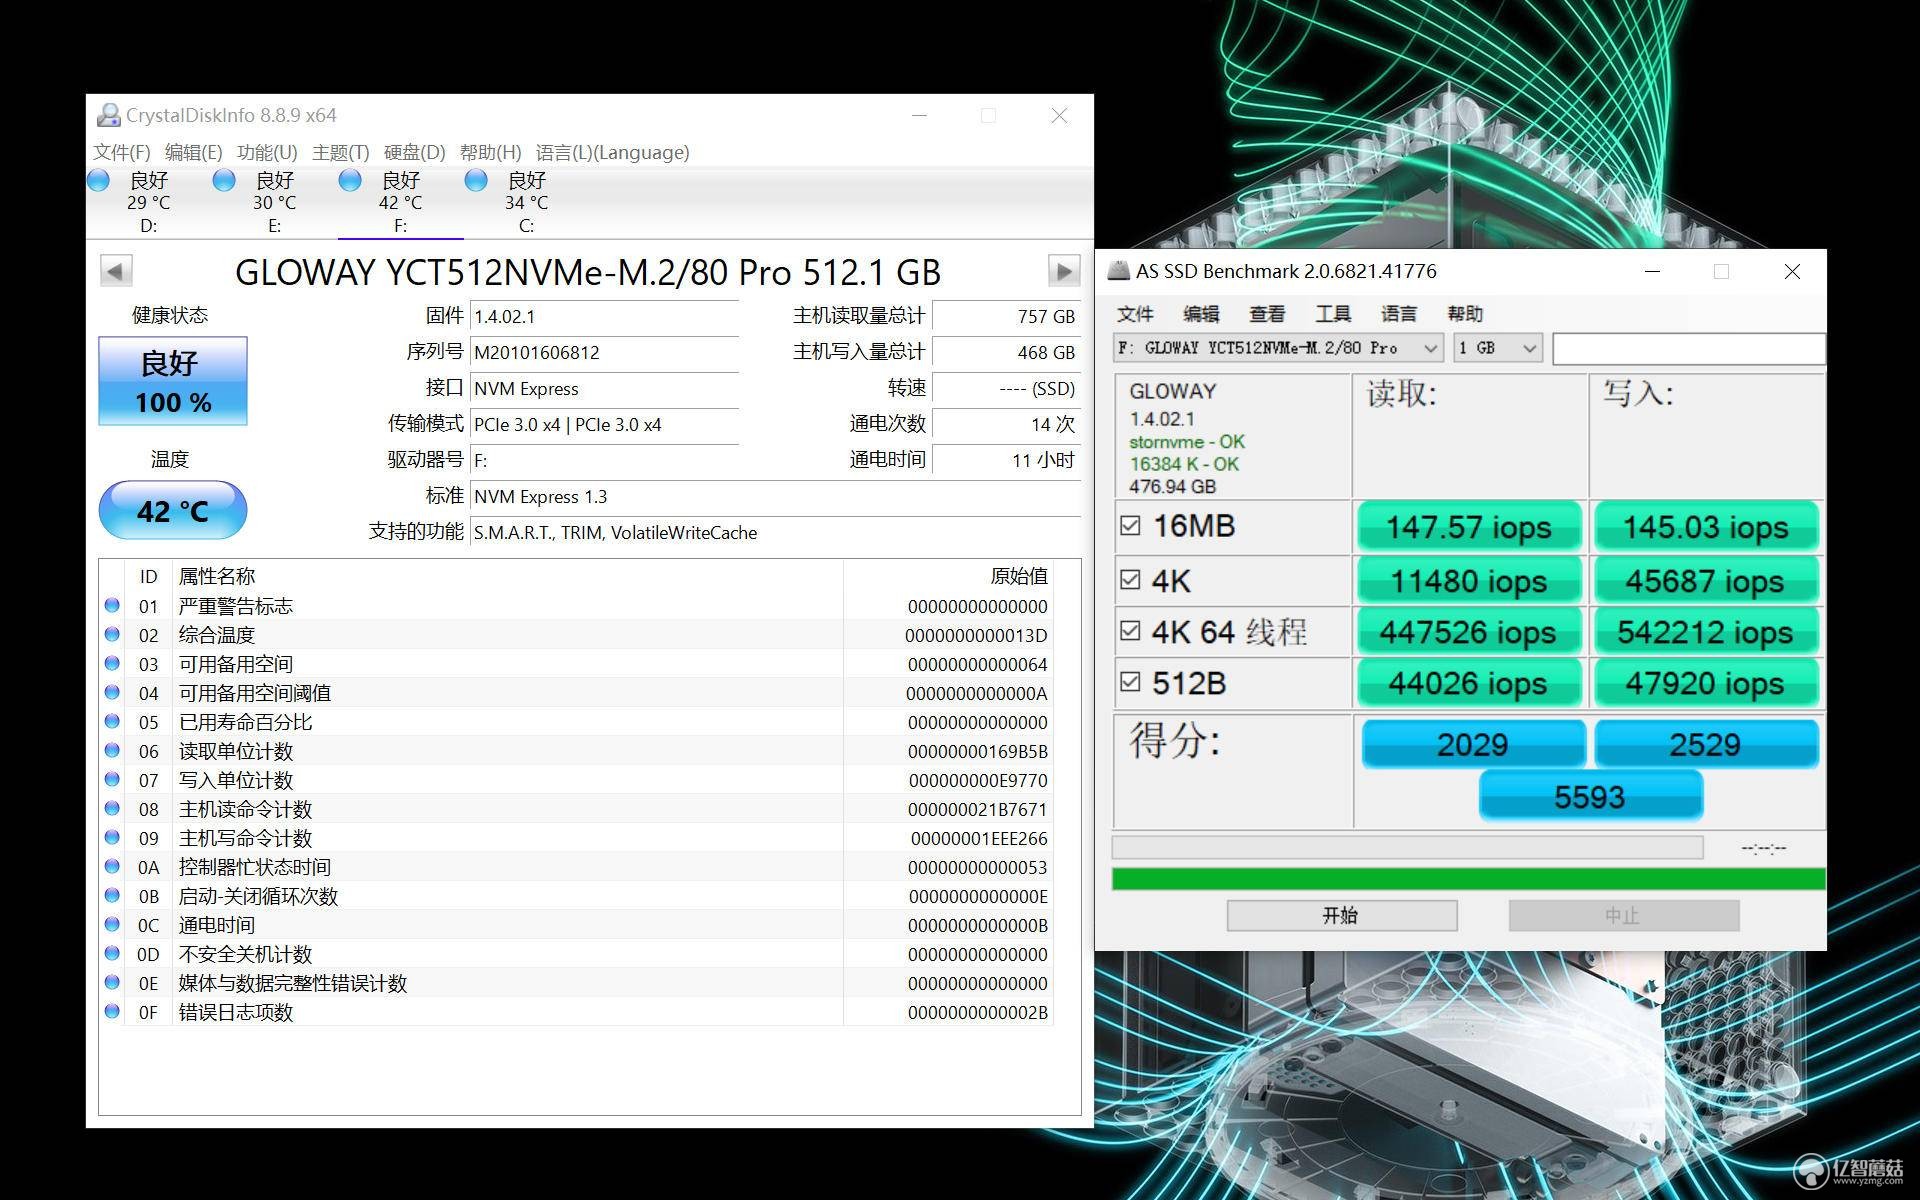Click the 4K write result 45687 iops
The width and height of the screenshot is (1920, 1200).
point(1705,581)
